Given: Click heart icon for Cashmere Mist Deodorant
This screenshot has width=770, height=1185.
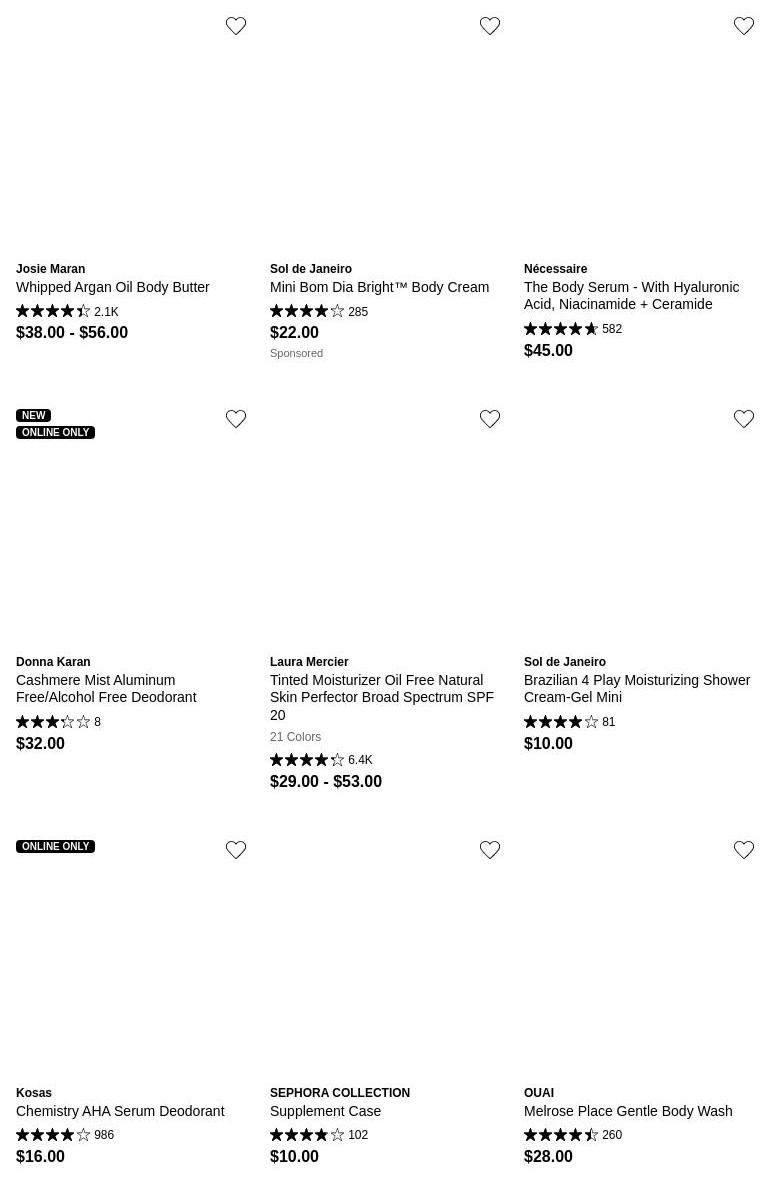Looking at the screenshot, I should pos(236,419).
